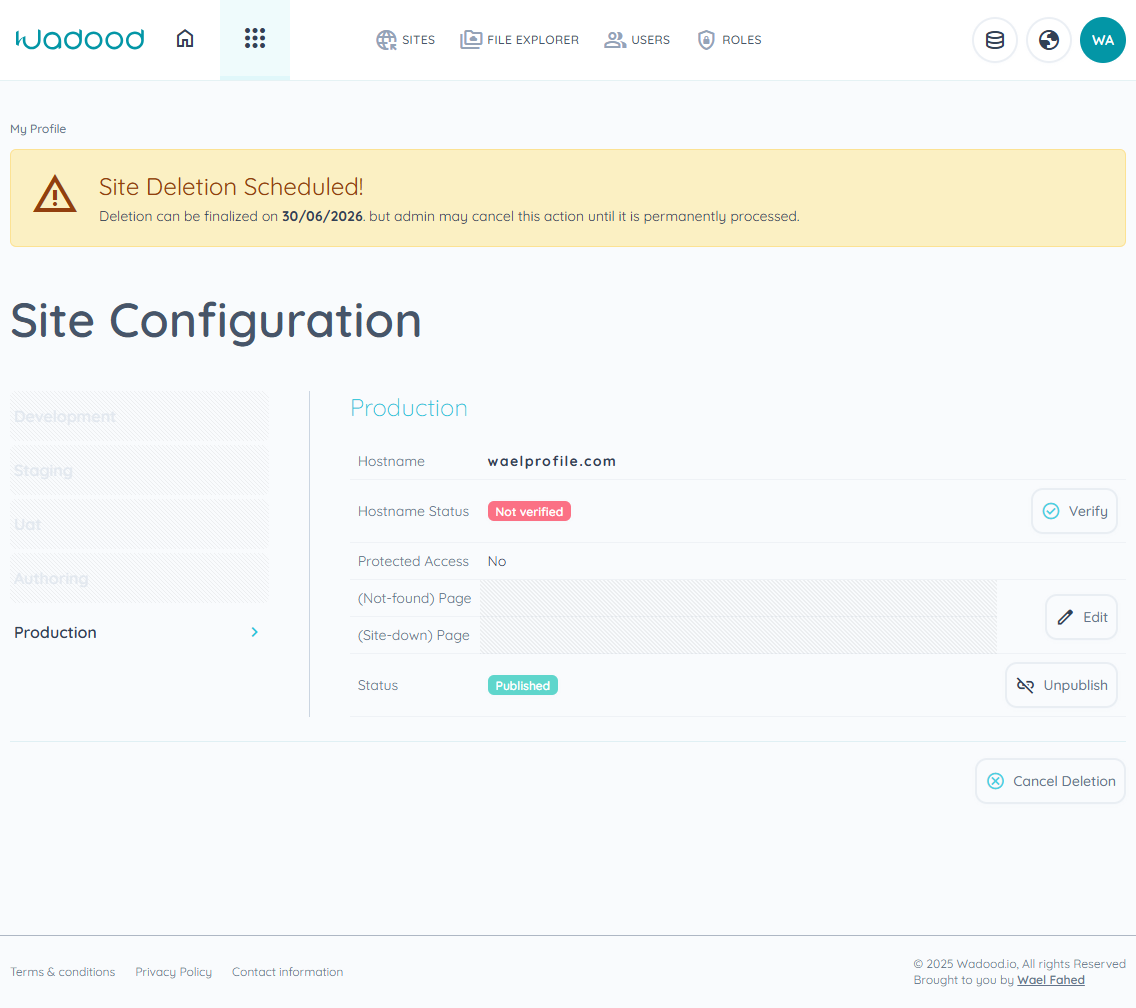Click the warning triangle icon in banner
Screen dimensions: 1136x1008
click(x=55, y=194)
